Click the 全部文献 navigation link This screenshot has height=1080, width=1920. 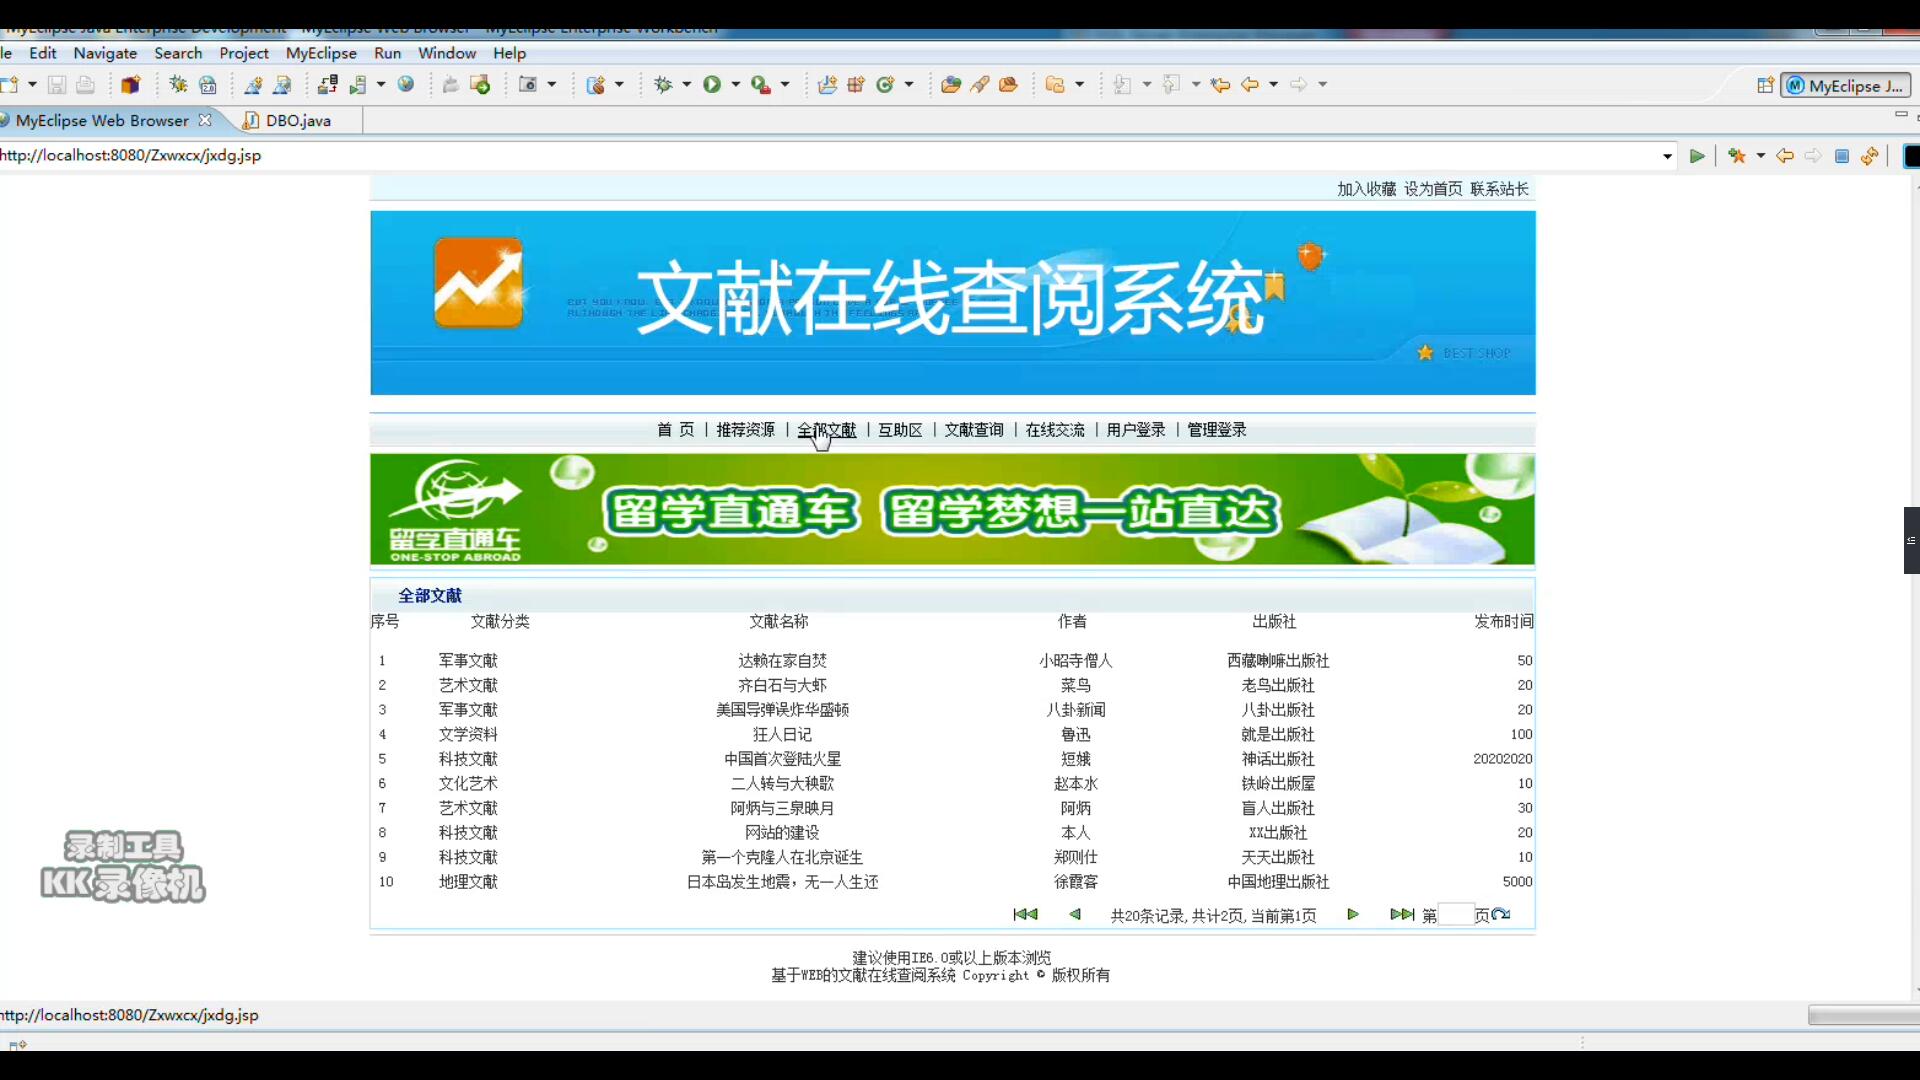coord(826,430)
